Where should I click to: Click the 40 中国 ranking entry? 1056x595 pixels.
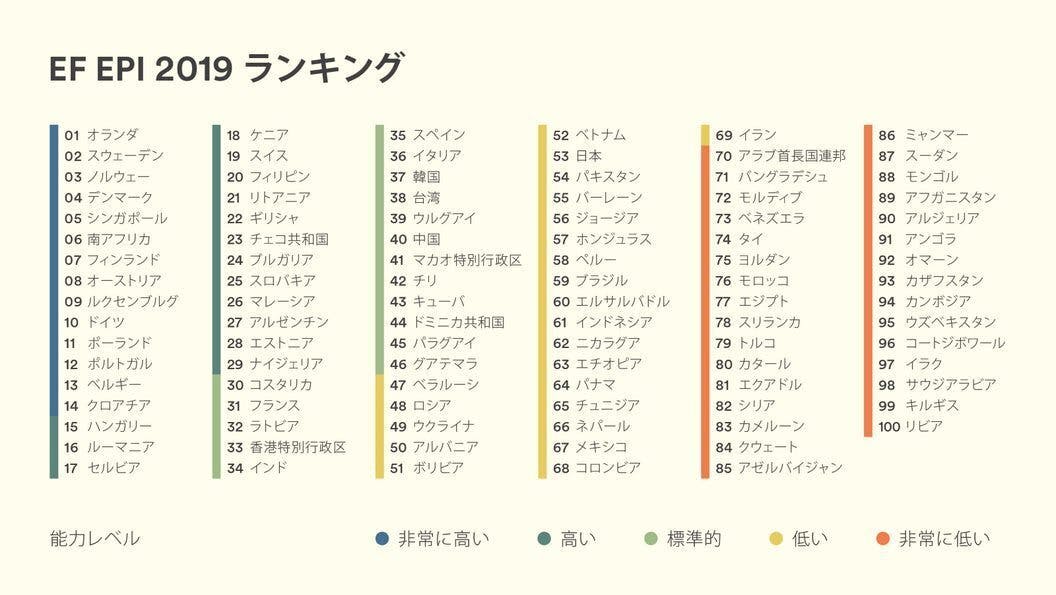(x=415, y=239)
